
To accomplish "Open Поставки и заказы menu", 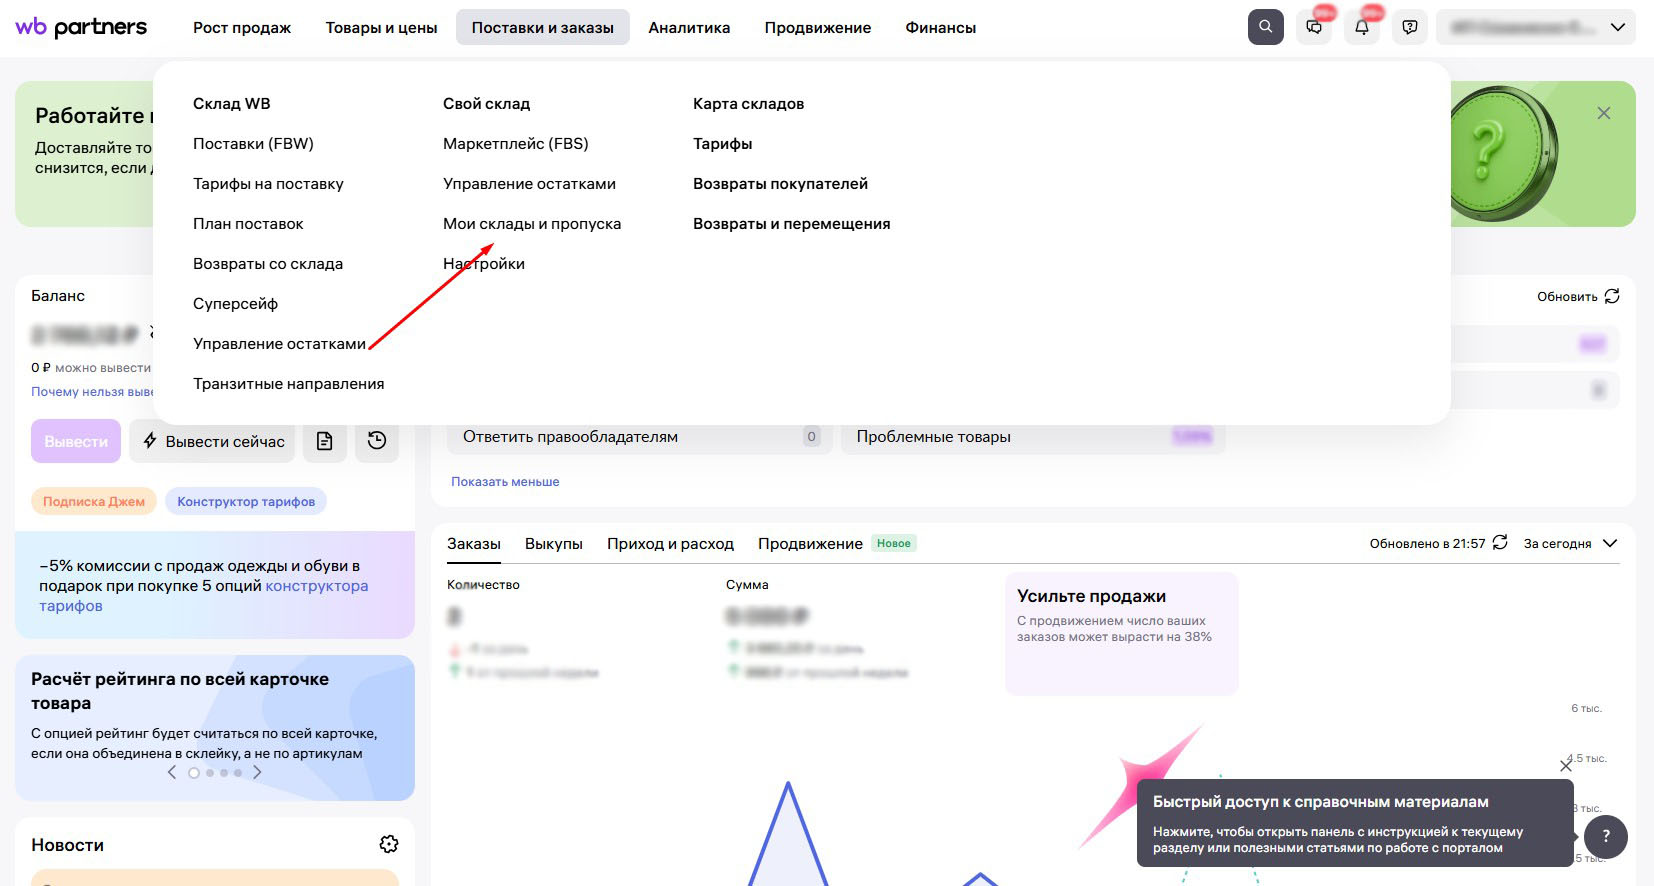I will coord(543,28).
